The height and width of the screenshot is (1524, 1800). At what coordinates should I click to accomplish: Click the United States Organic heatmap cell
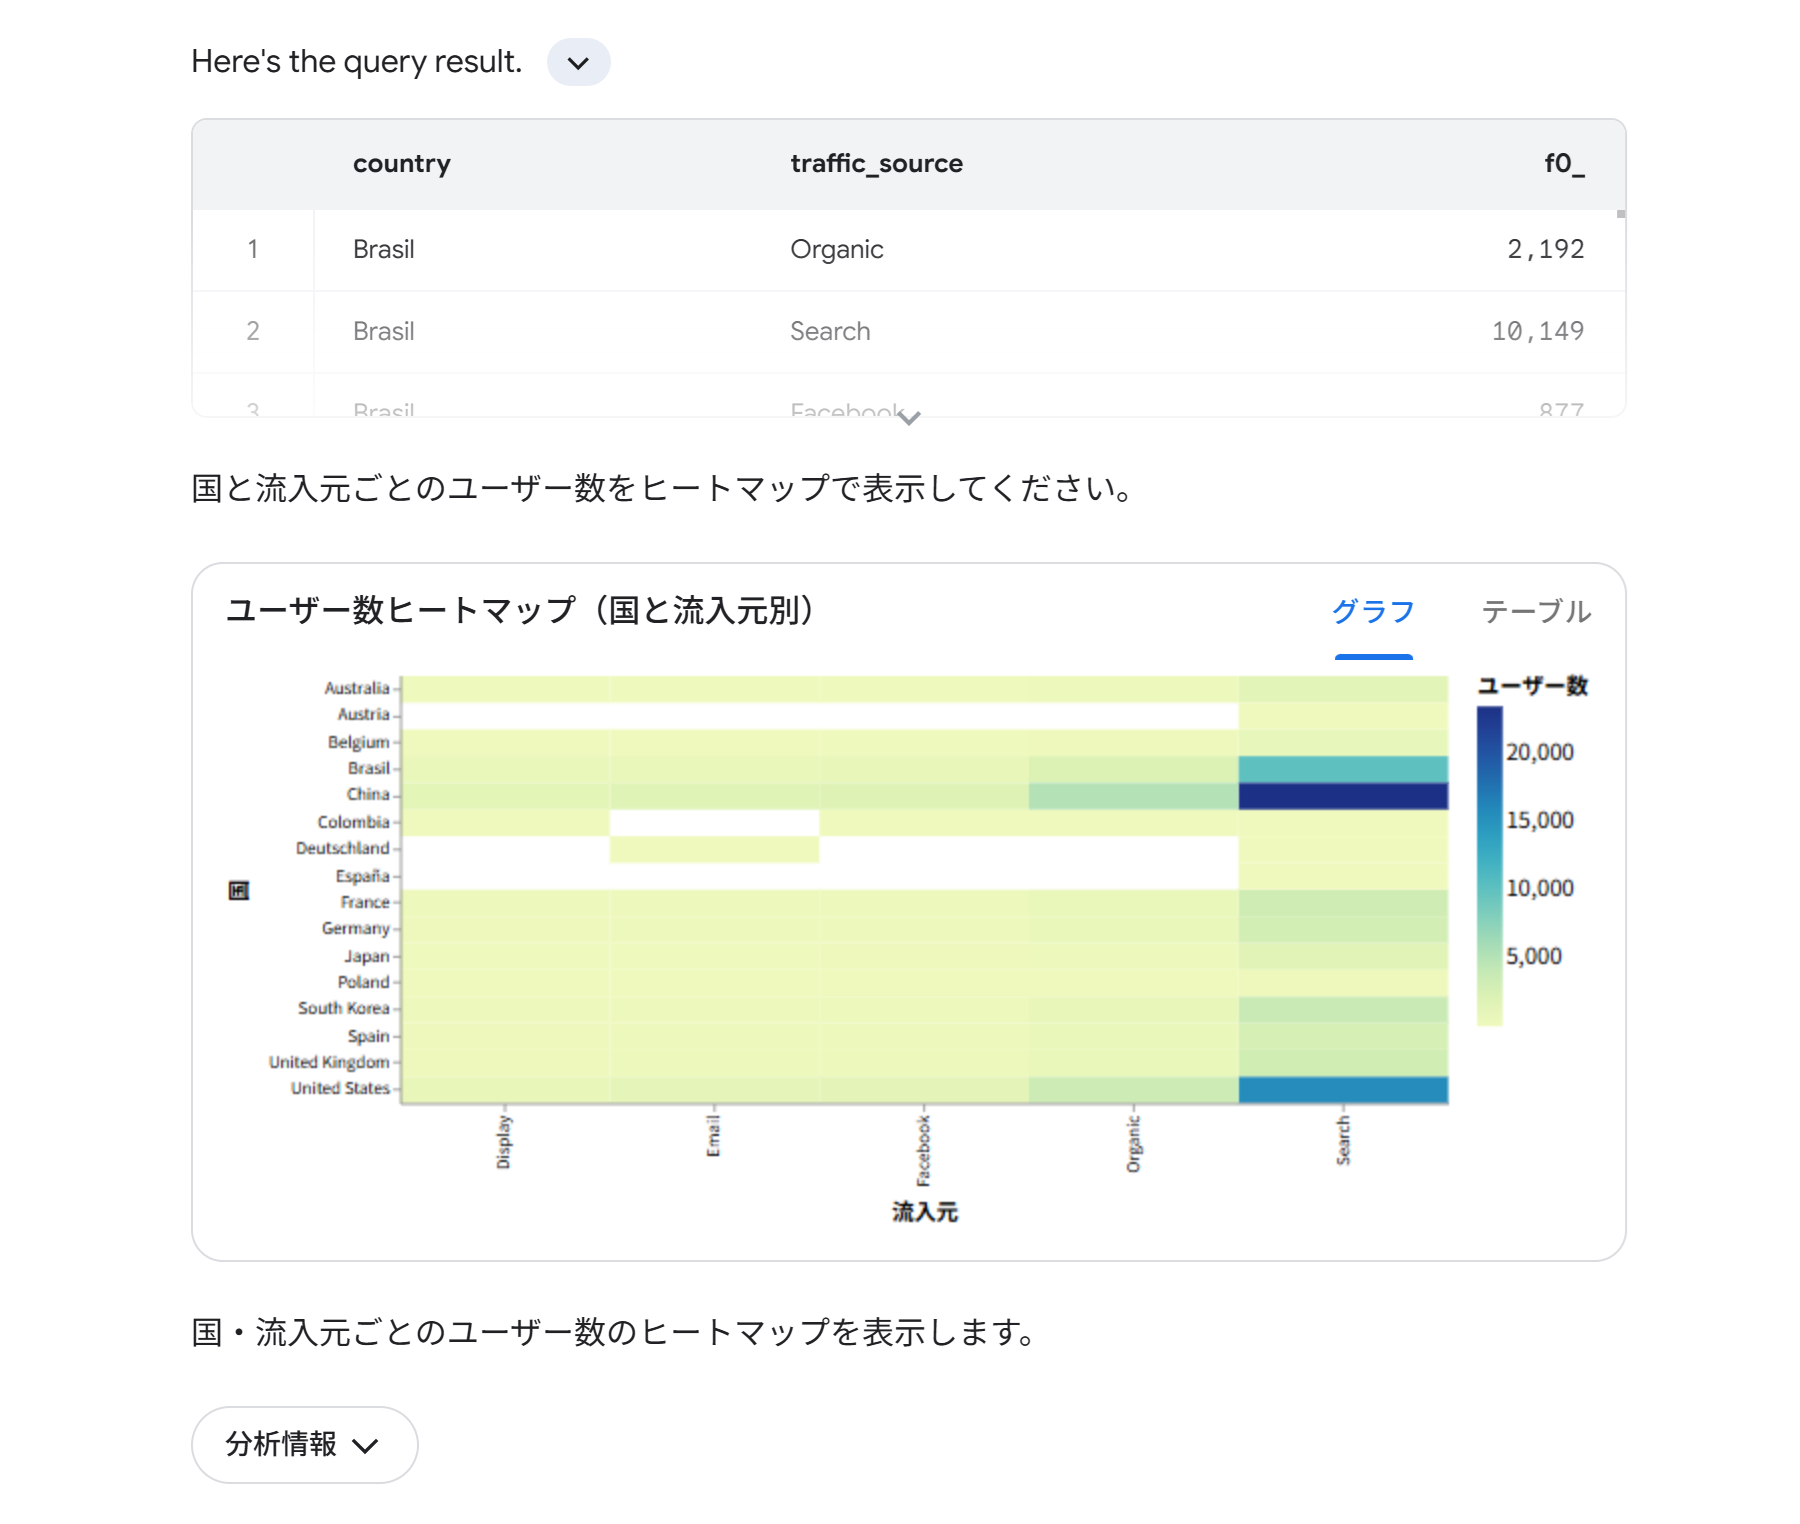tap(1133, 1089)
